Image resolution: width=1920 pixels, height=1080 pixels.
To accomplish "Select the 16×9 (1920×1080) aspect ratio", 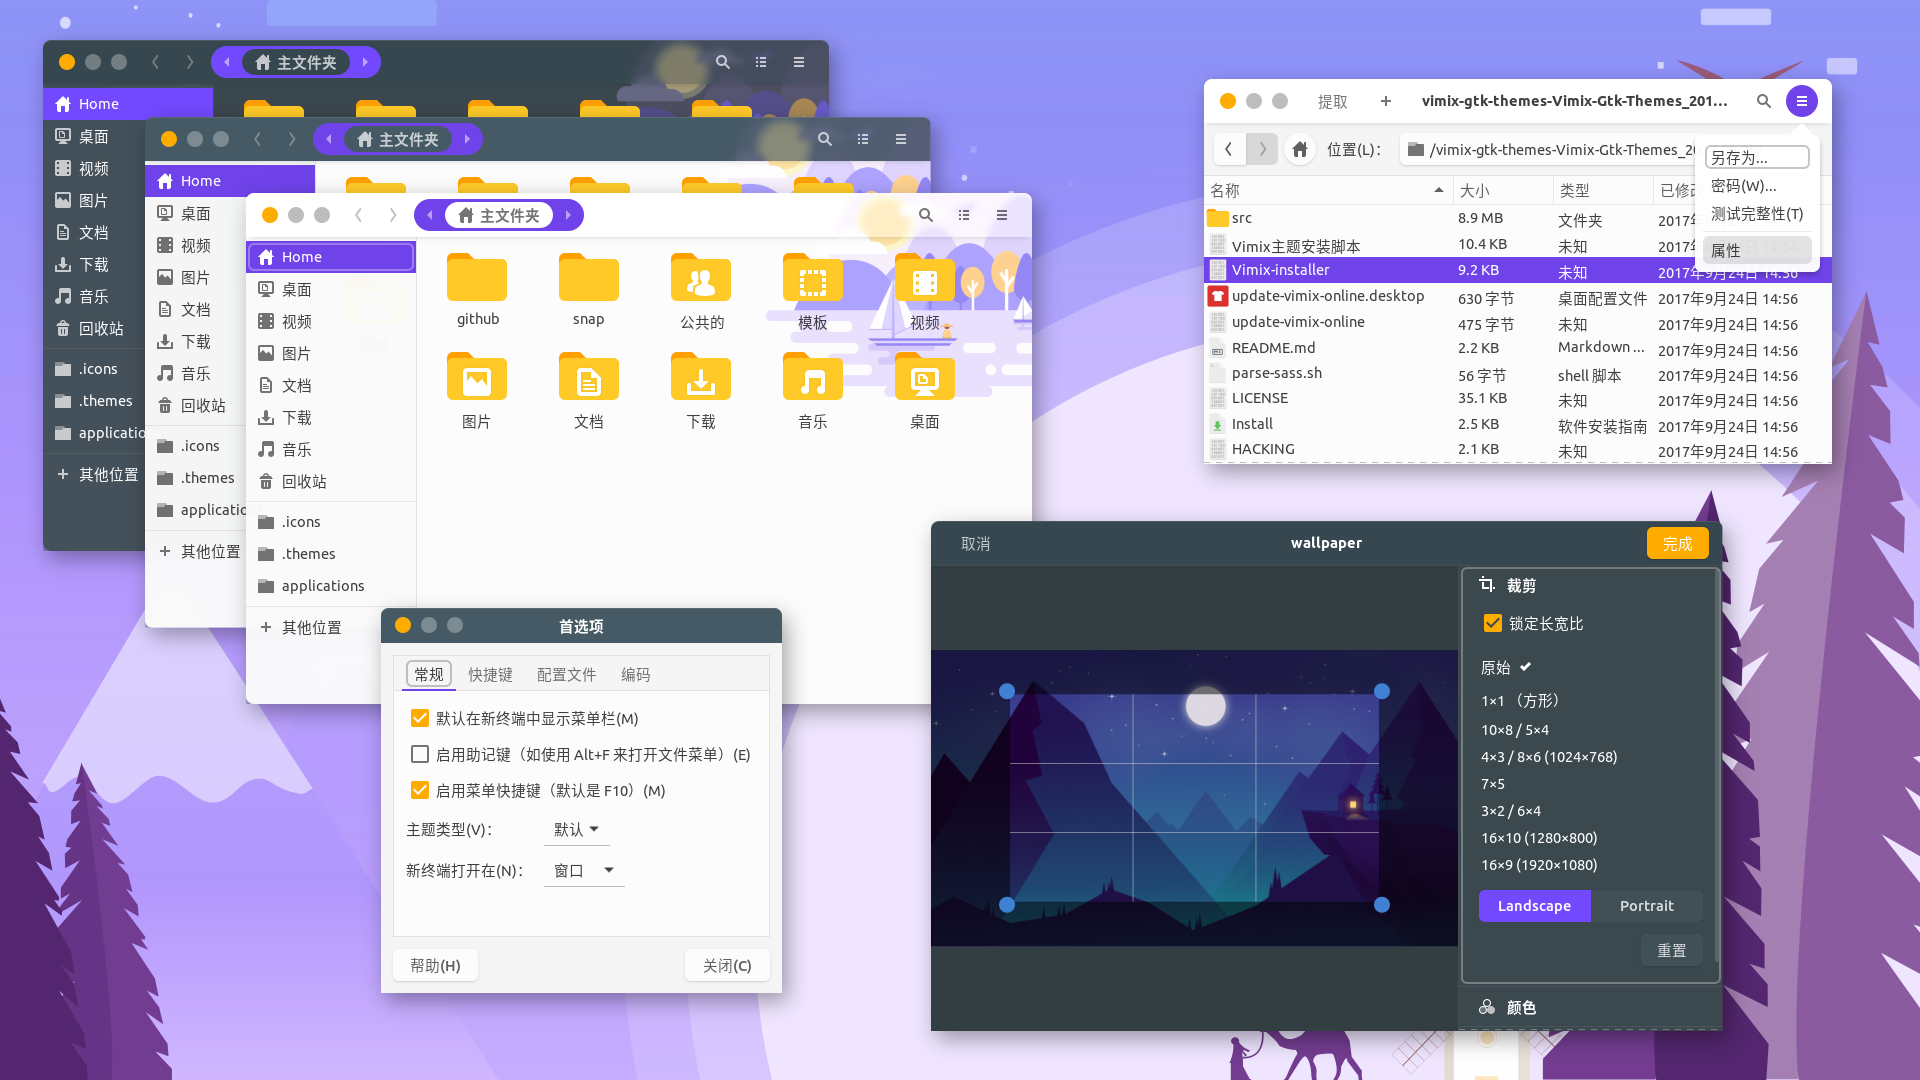I will click(1539, 864).
